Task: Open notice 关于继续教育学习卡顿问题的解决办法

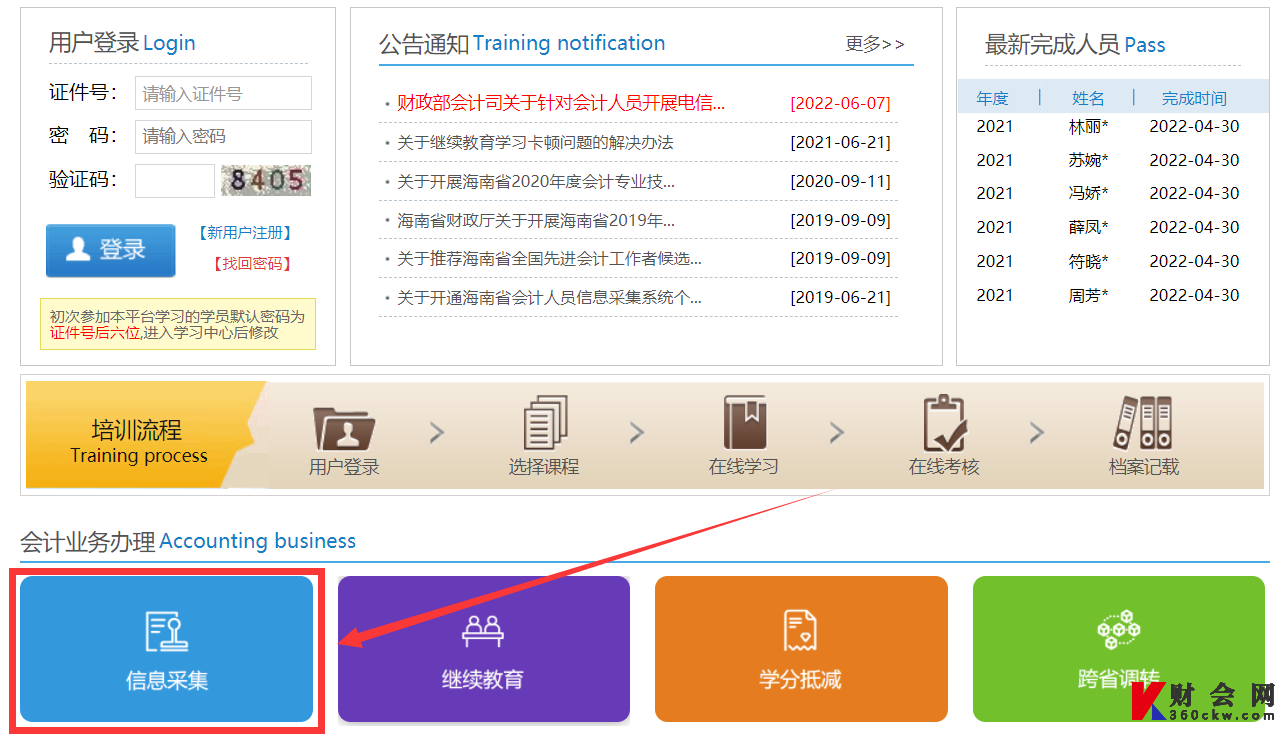Action: coord(535,142)
